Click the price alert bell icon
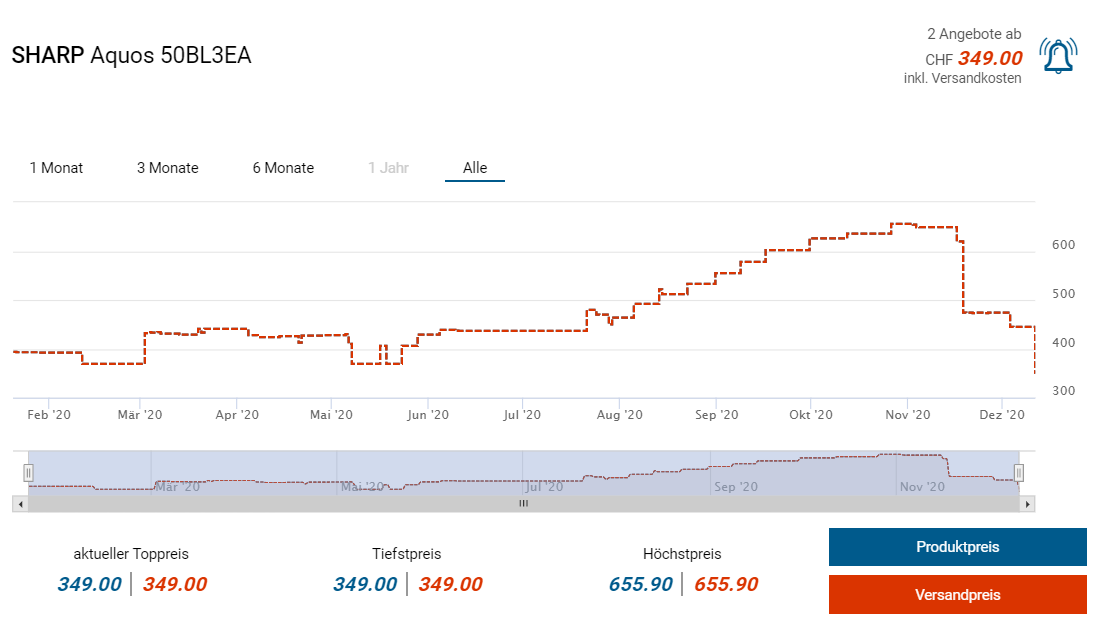 [1058, 56]
